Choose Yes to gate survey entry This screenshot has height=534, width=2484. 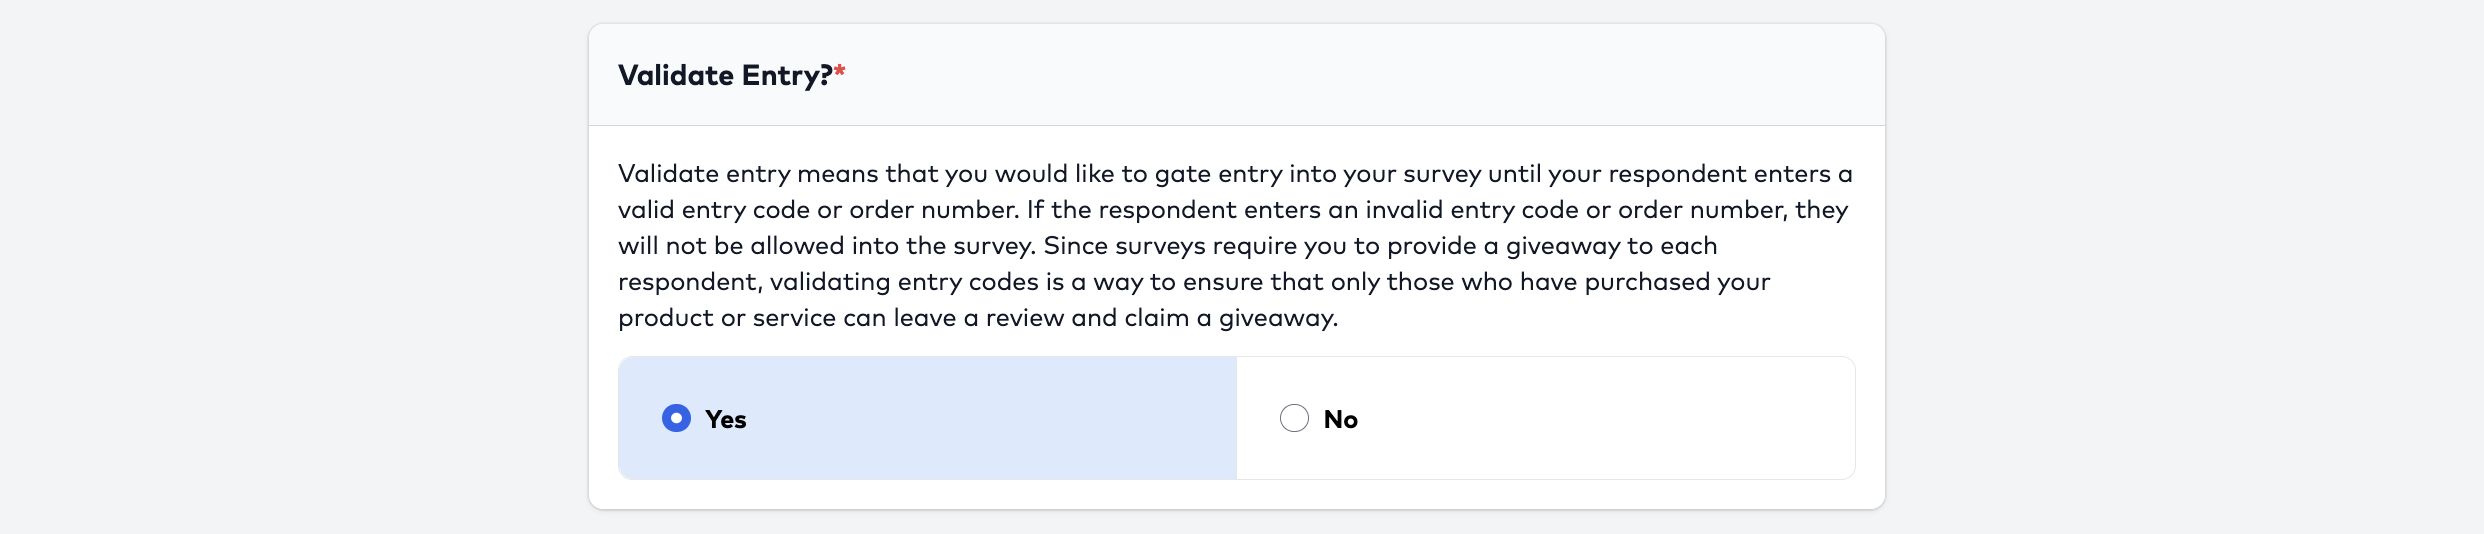click(676, 418)
